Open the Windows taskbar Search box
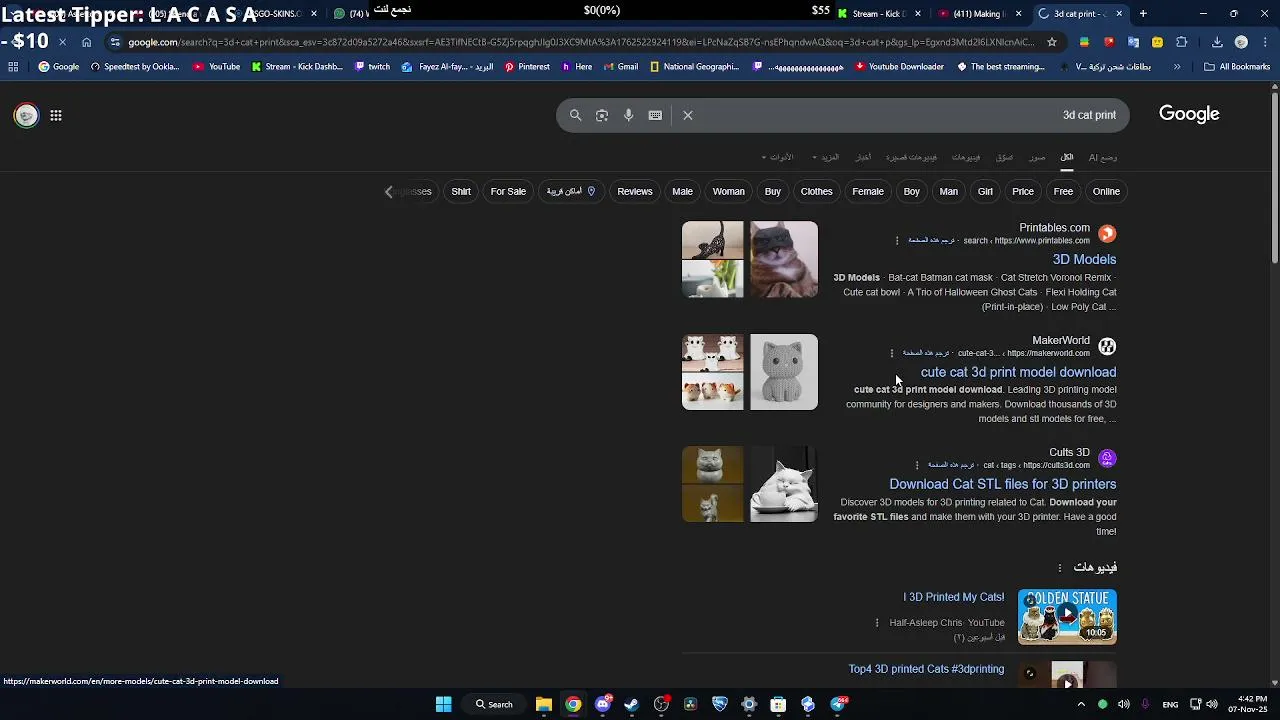The image size is (1280, 720). pos(494,704)
